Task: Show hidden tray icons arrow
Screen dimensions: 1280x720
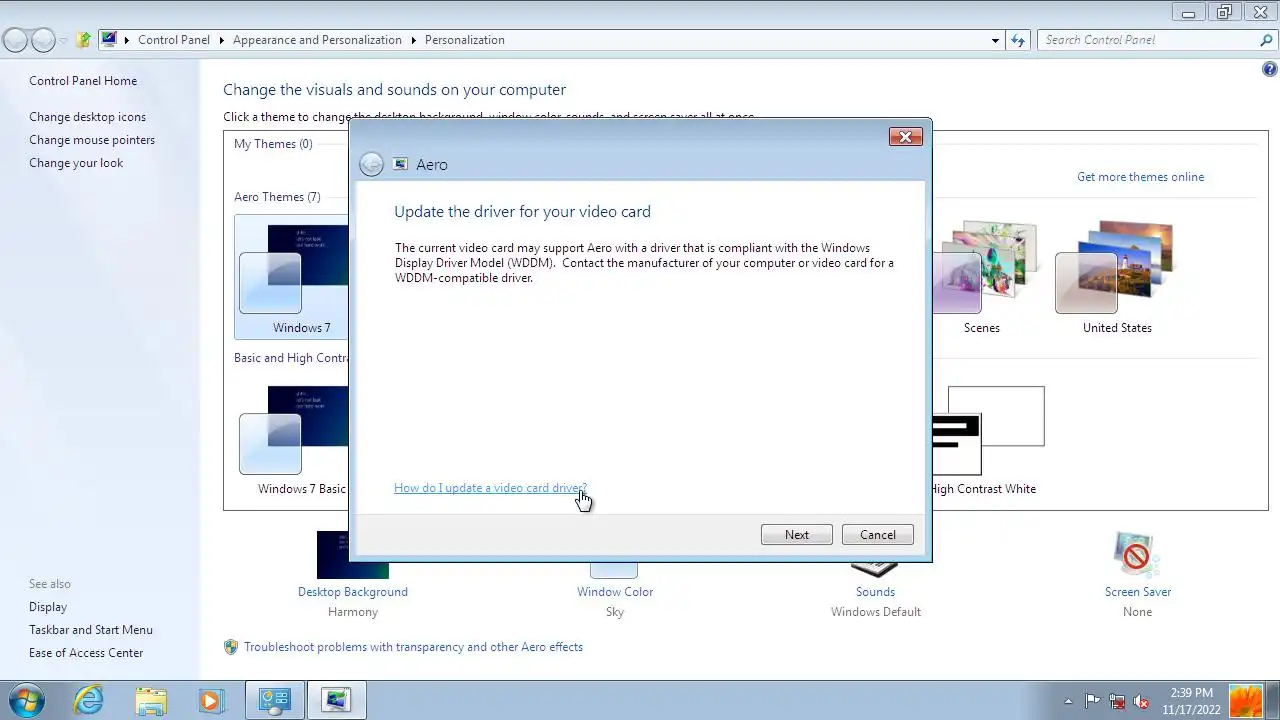Action: pyautogui.click(x=1068, y=701)
